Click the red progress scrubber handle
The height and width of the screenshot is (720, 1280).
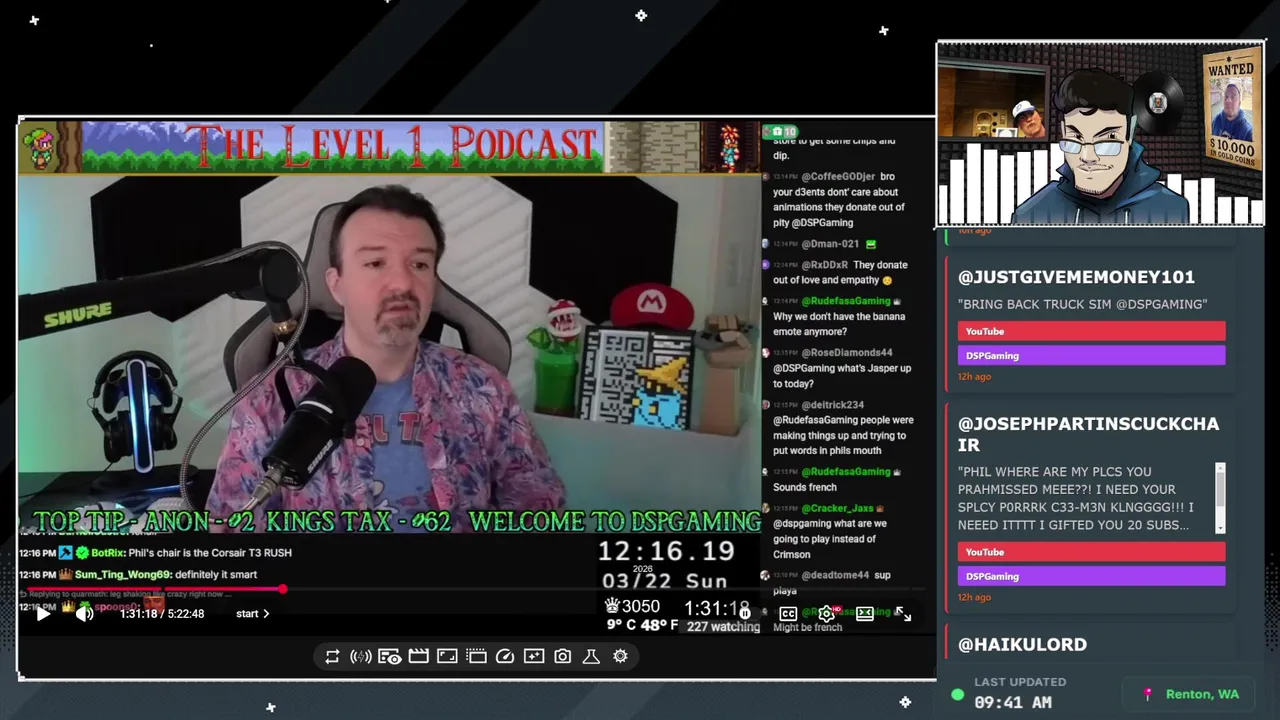[283, 590]
